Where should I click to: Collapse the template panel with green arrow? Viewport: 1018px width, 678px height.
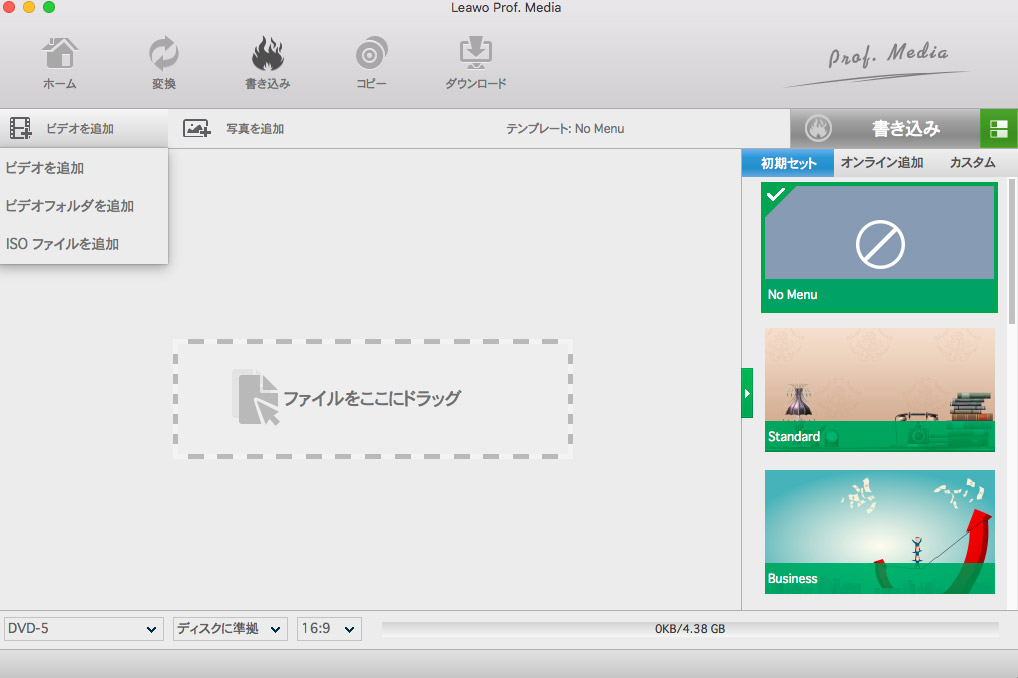(x=746, y=394)
